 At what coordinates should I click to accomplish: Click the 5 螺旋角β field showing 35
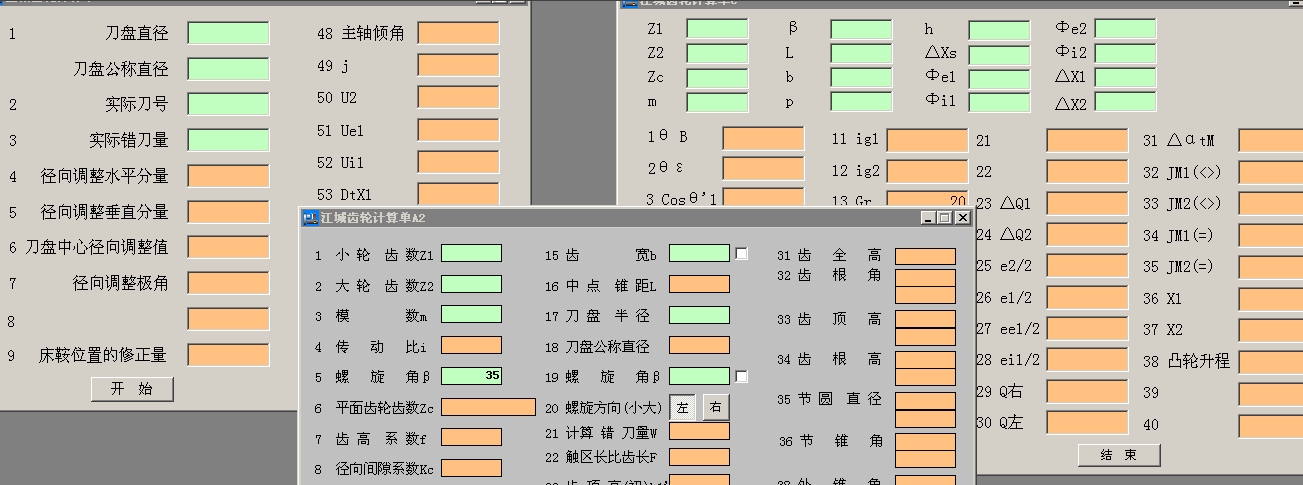tap(471, 376)
